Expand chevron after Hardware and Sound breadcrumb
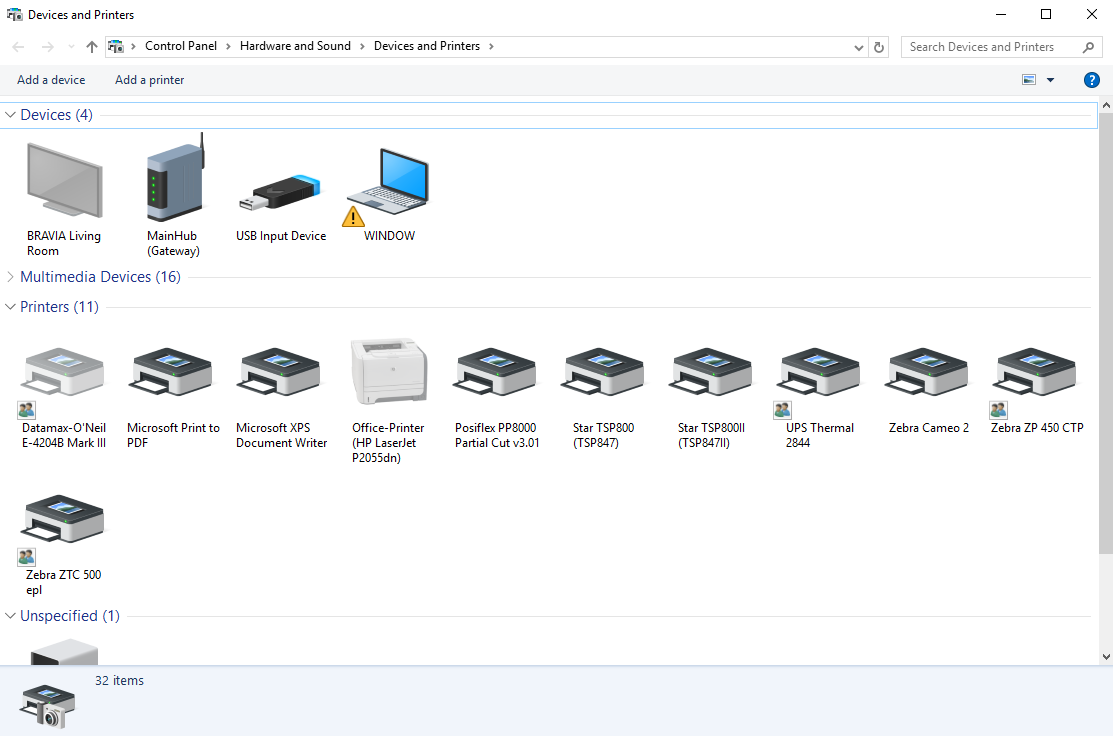The height and width of the screenshot is (736, 1113). point(362,47)
